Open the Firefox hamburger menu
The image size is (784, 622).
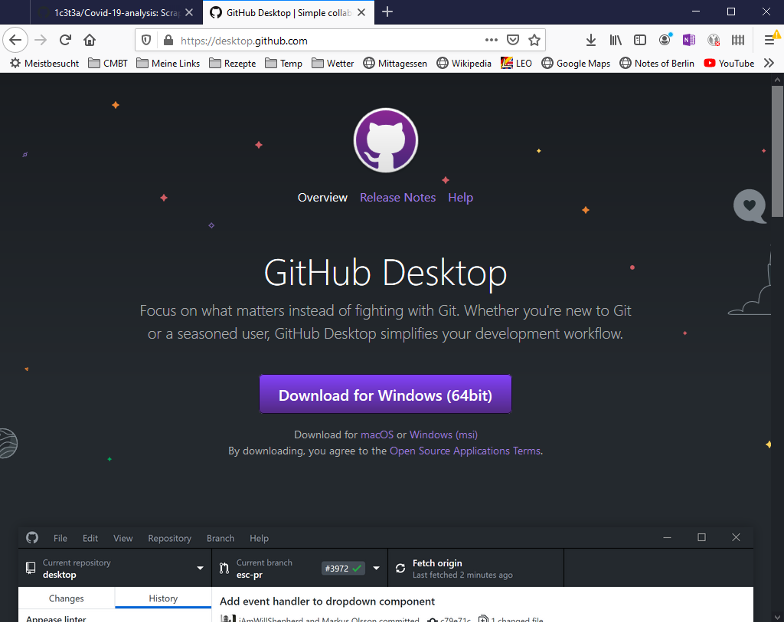769,40
